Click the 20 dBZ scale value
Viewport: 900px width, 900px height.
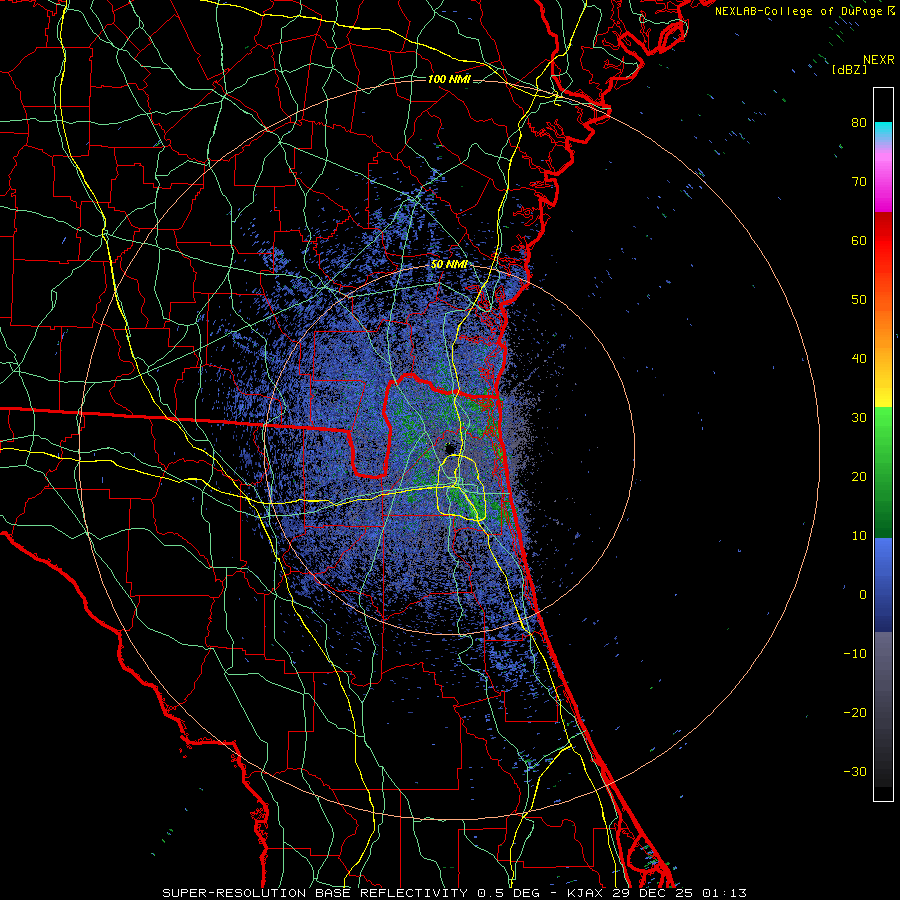point(859,476)
